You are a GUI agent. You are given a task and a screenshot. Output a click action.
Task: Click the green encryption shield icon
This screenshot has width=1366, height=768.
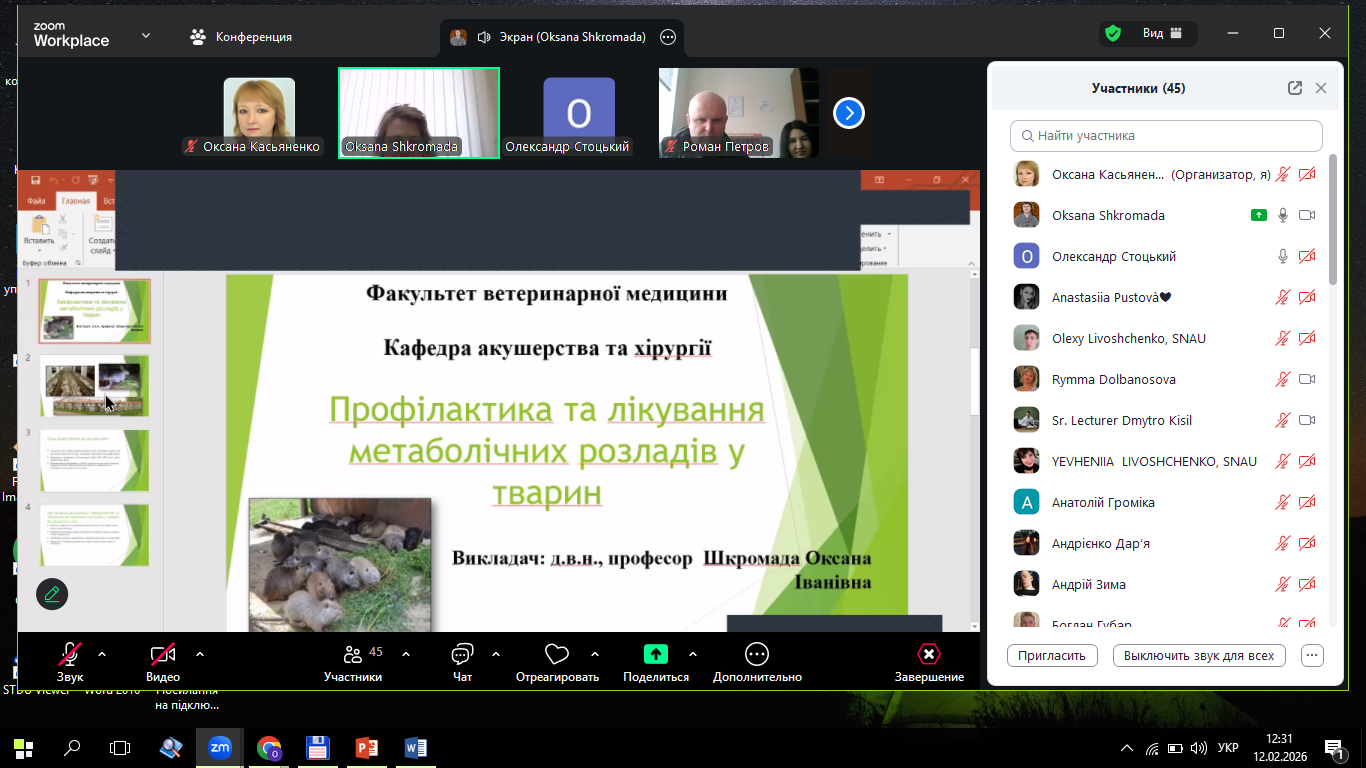click(1112, 34)
